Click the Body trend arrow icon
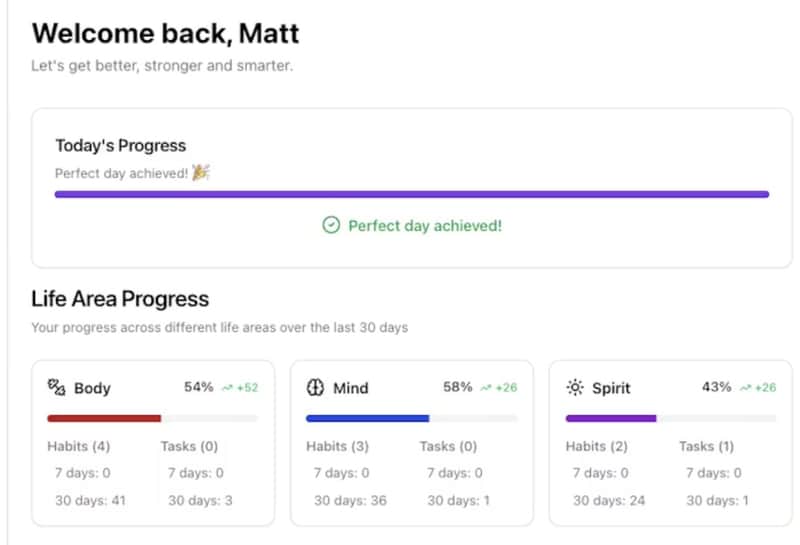 pyautogui.click(x=227, y=388)
